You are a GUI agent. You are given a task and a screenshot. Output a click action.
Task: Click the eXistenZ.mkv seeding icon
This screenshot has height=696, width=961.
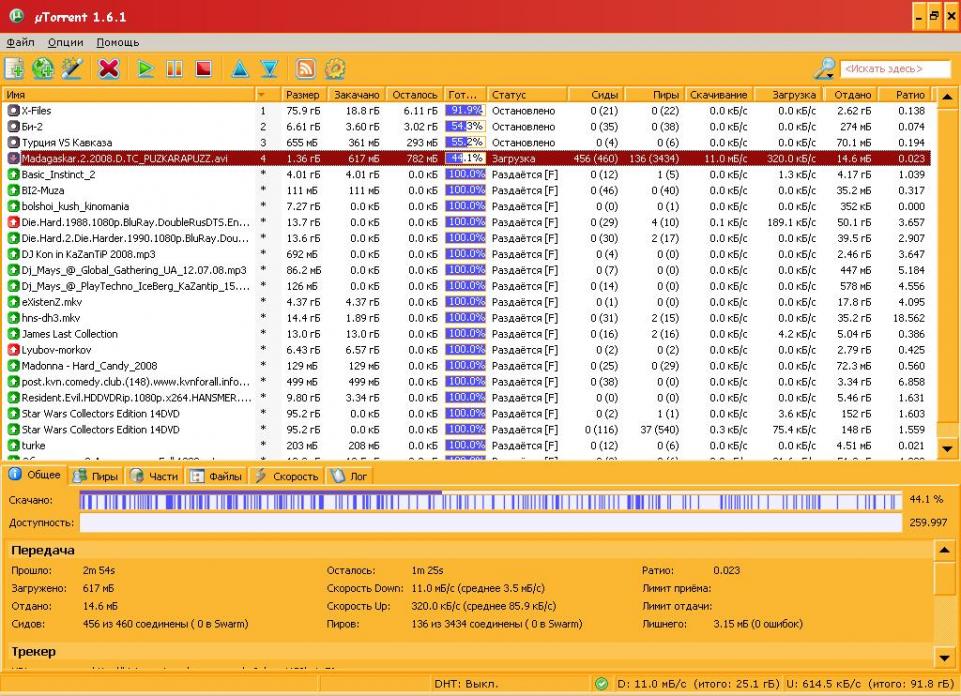point(13,302)
